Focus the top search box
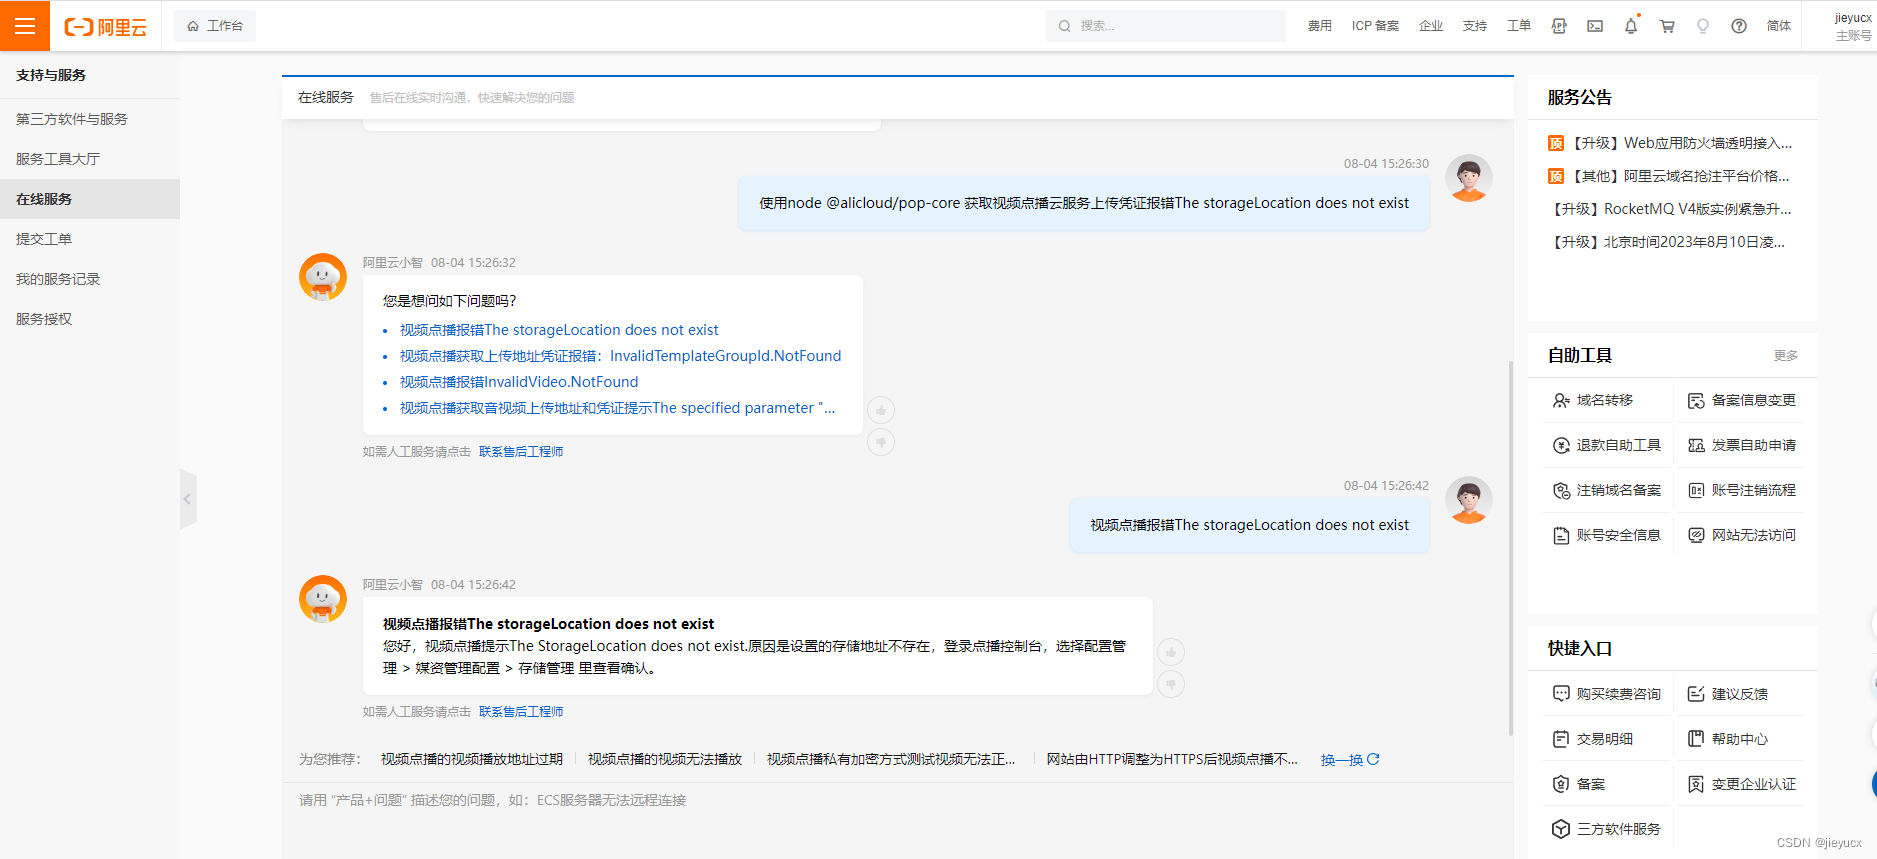1877x859 pixels. tap(1166, 26)
